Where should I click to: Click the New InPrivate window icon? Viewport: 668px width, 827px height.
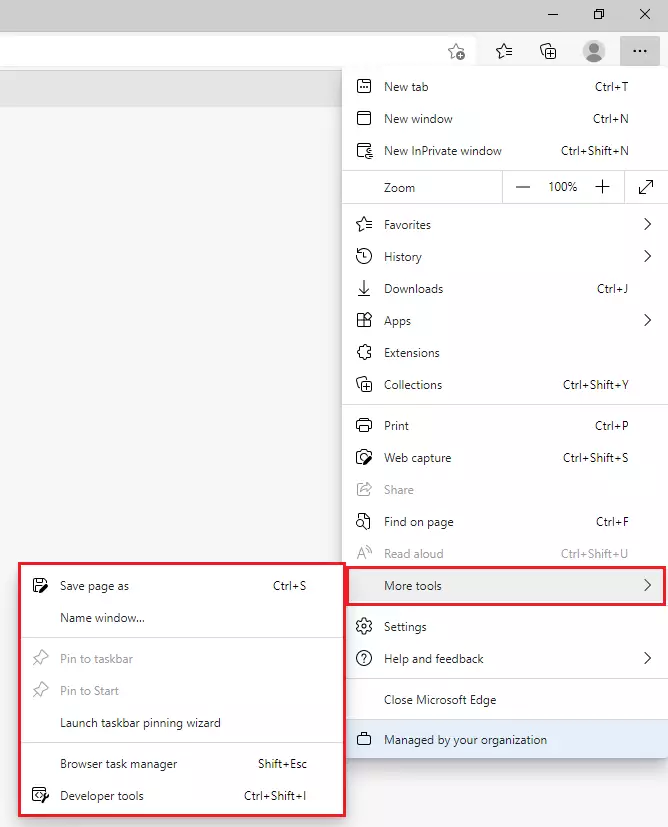(364, 151)
